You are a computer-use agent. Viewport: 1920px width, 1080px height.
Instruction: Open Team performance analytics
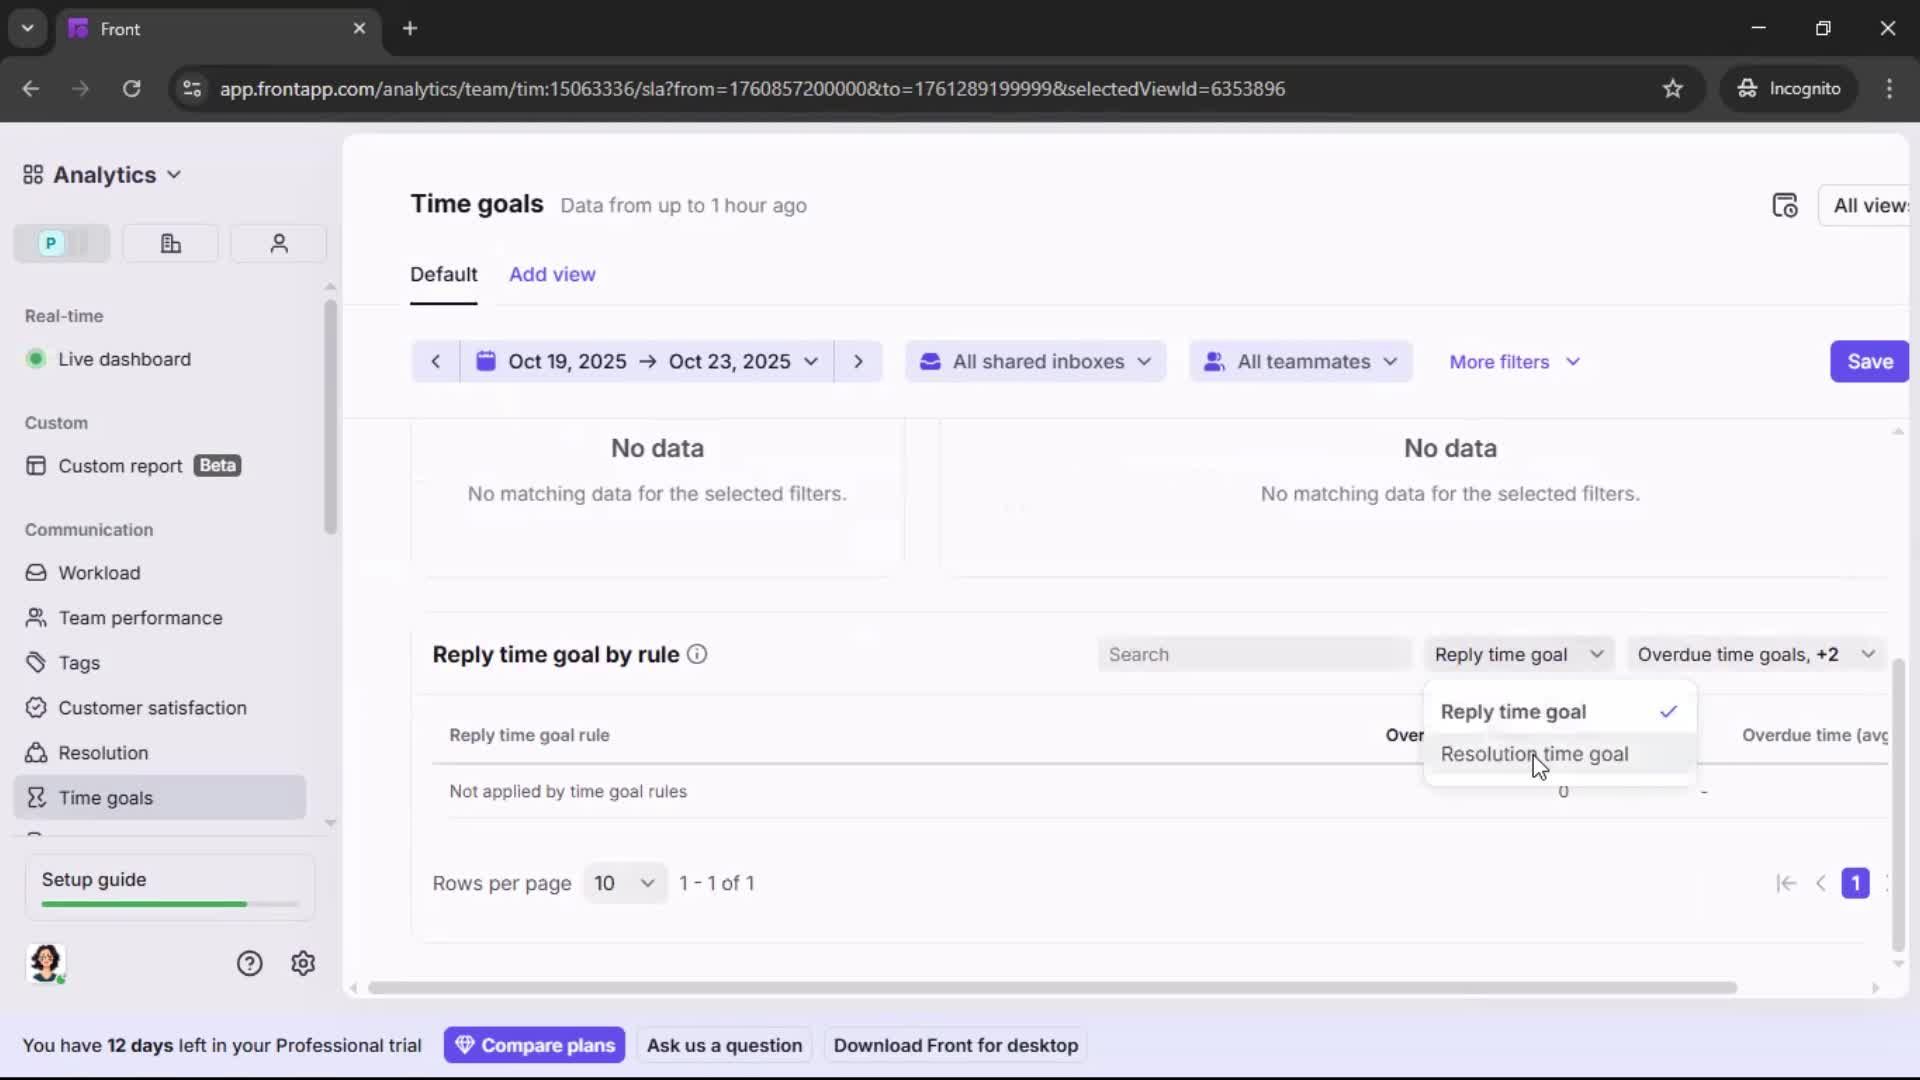140,618
